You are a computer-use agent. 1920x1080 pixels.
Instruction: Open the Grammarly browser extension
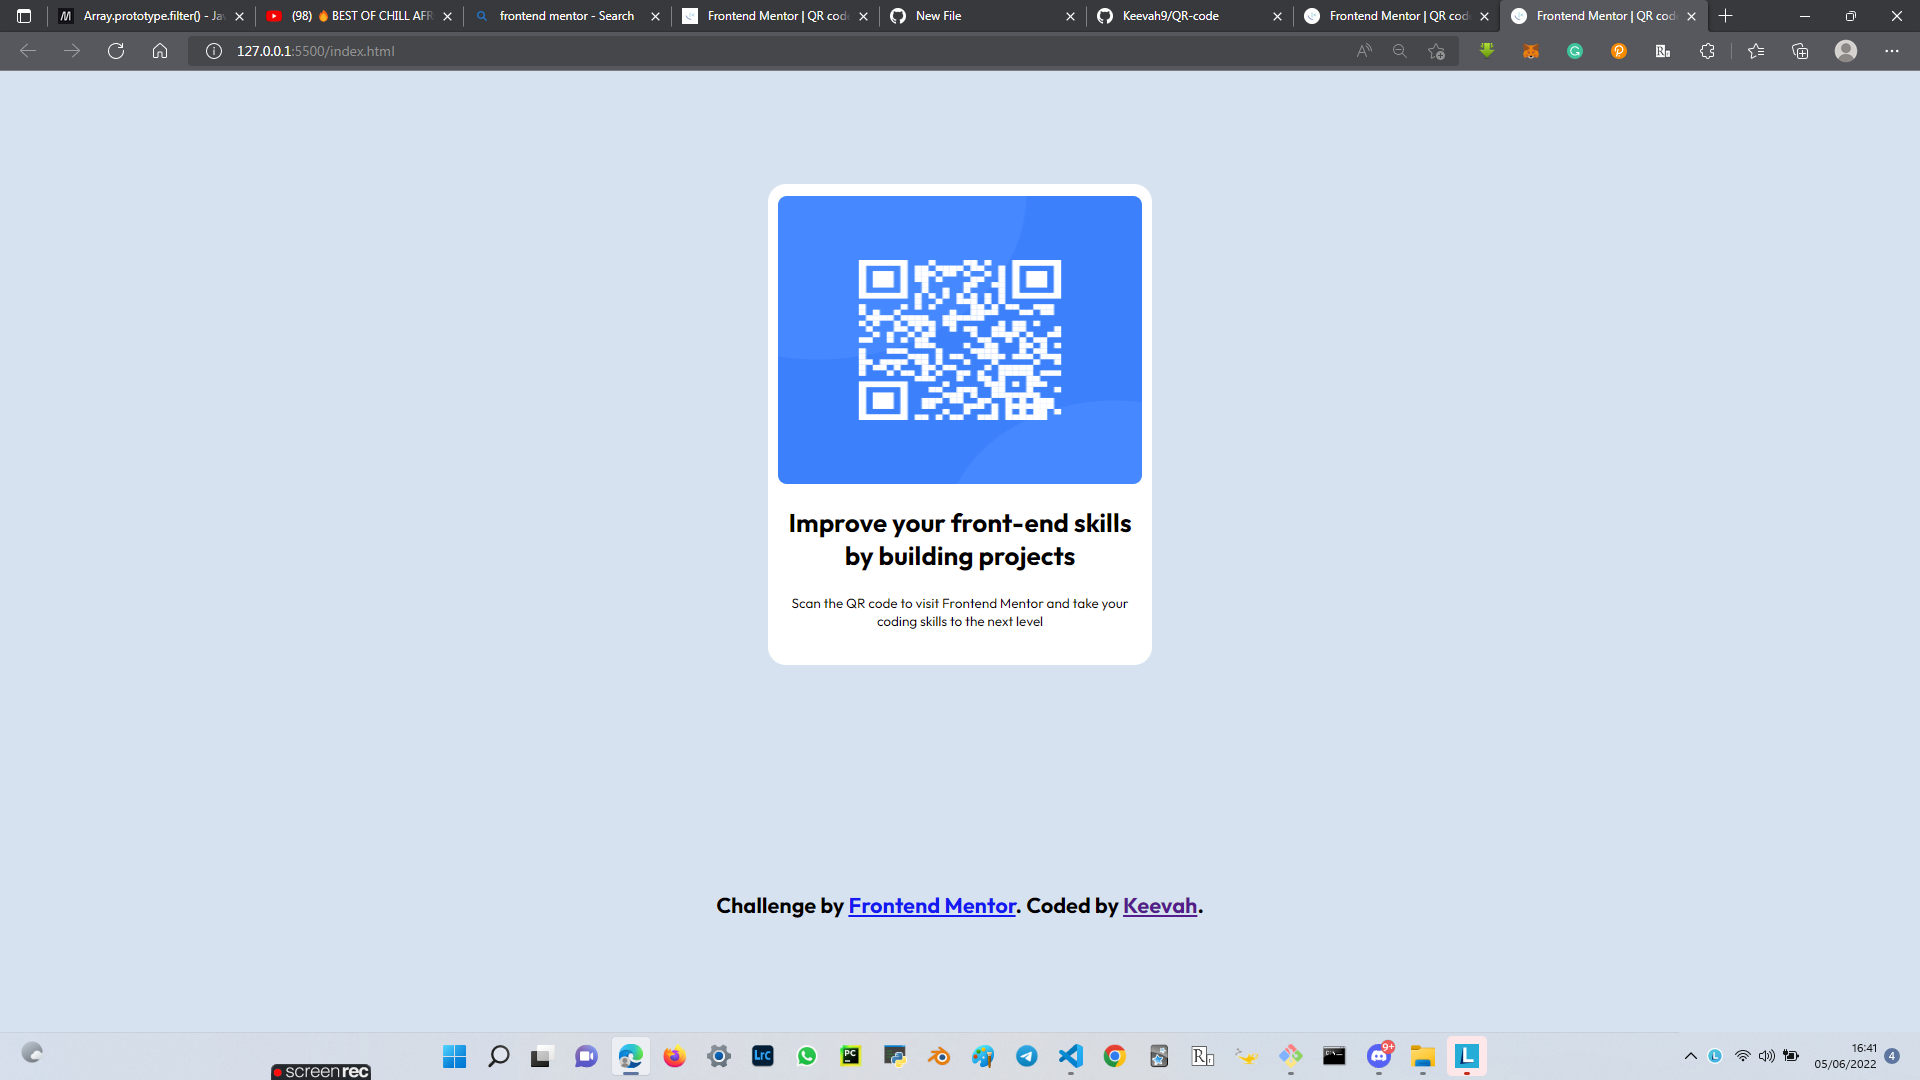click(x=1575, y=51)
